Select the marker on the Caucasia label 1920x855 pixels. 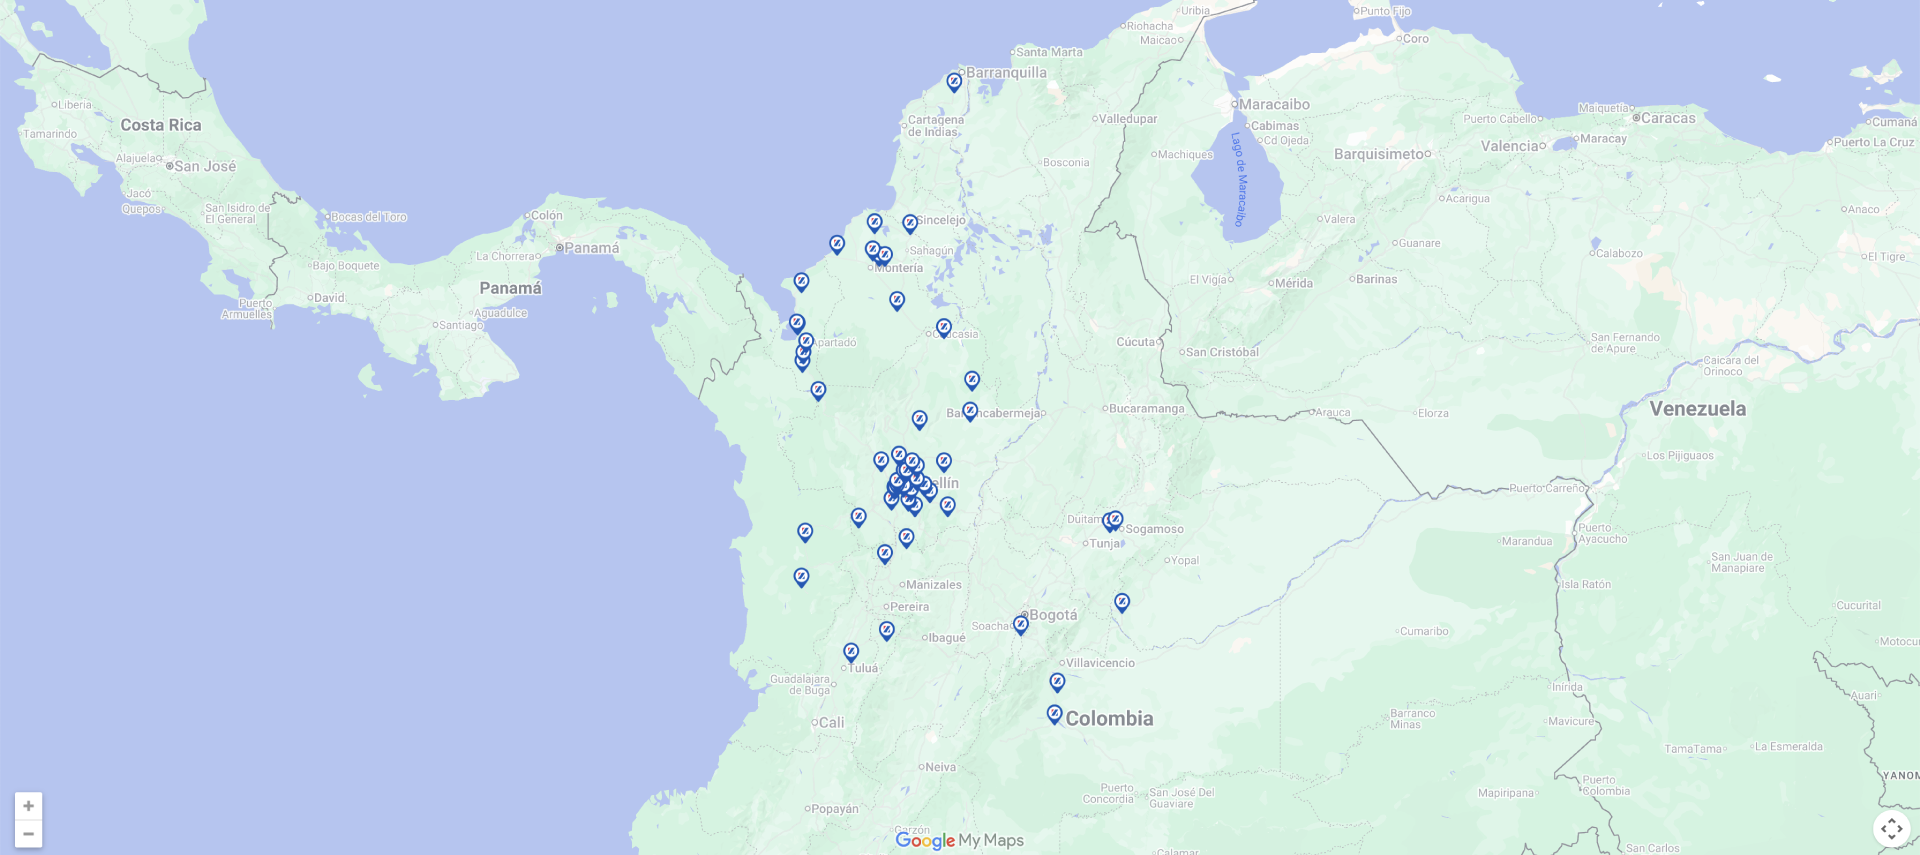coord(944,327)
